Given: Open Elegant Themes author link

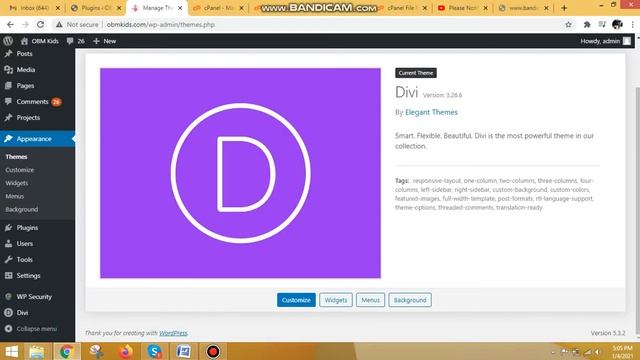Looking at the screenshot, I should [431, 112].
